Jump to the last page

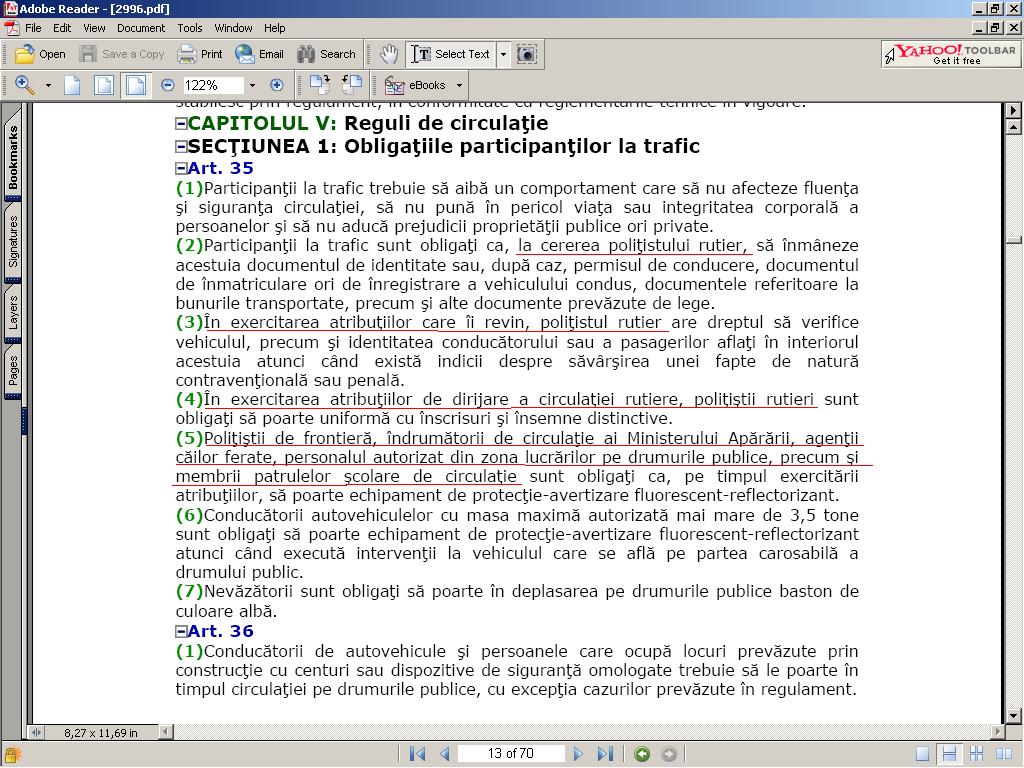[605, 754]
